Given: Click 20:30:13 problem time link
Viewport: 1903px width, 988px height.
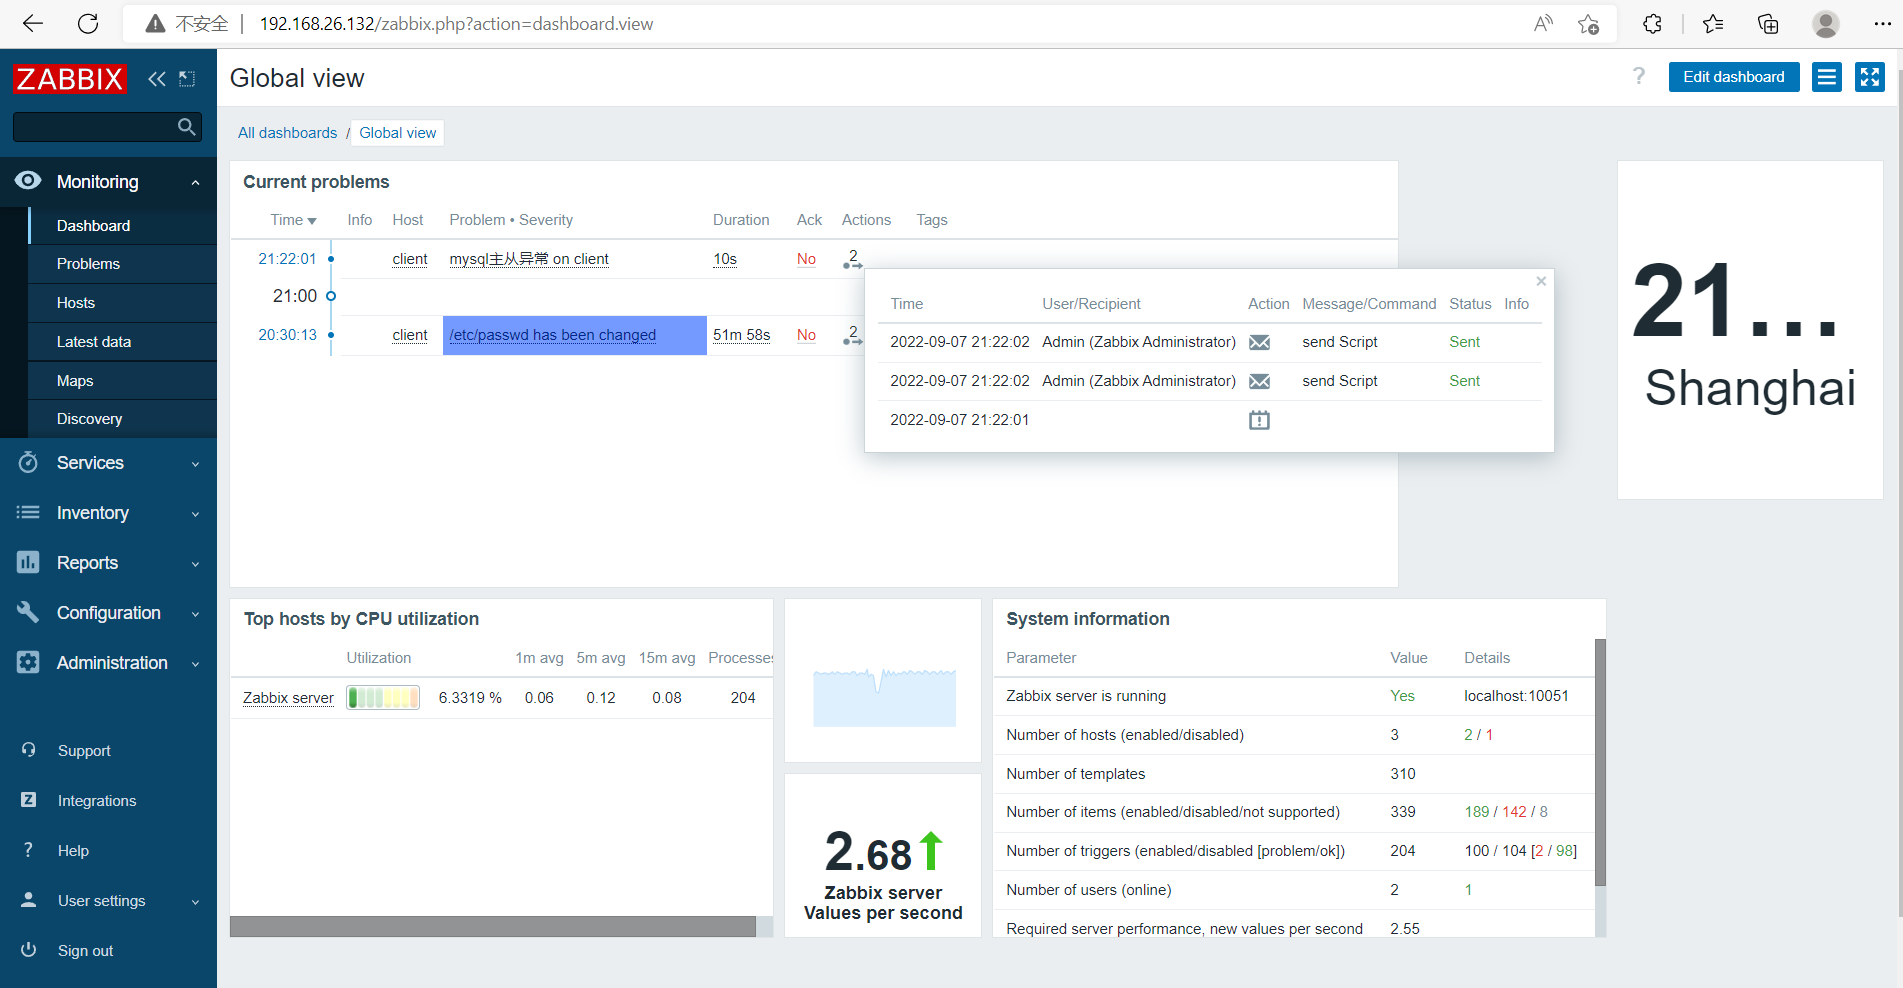Looking at the screenshot, I should (287, 335).
